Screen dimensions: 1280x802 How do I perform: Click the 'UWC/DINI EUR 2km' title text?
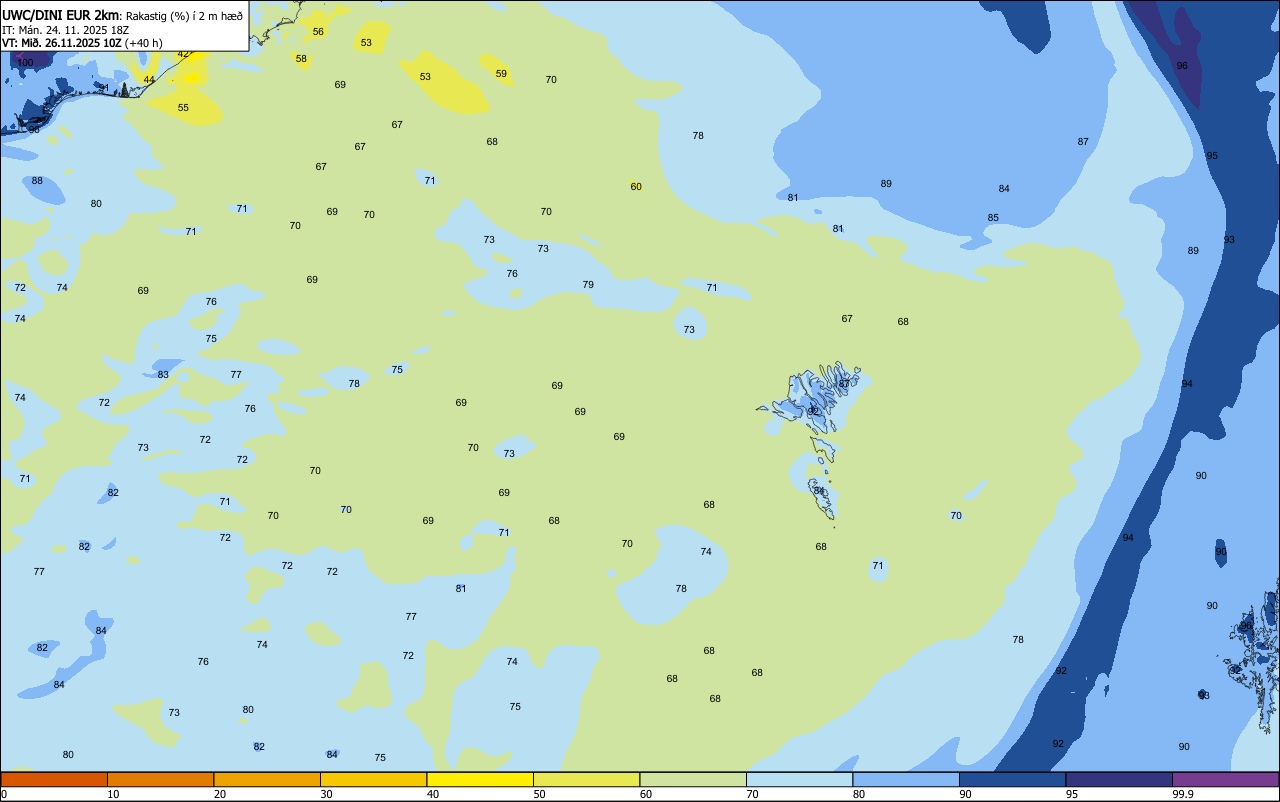[61, 14]
